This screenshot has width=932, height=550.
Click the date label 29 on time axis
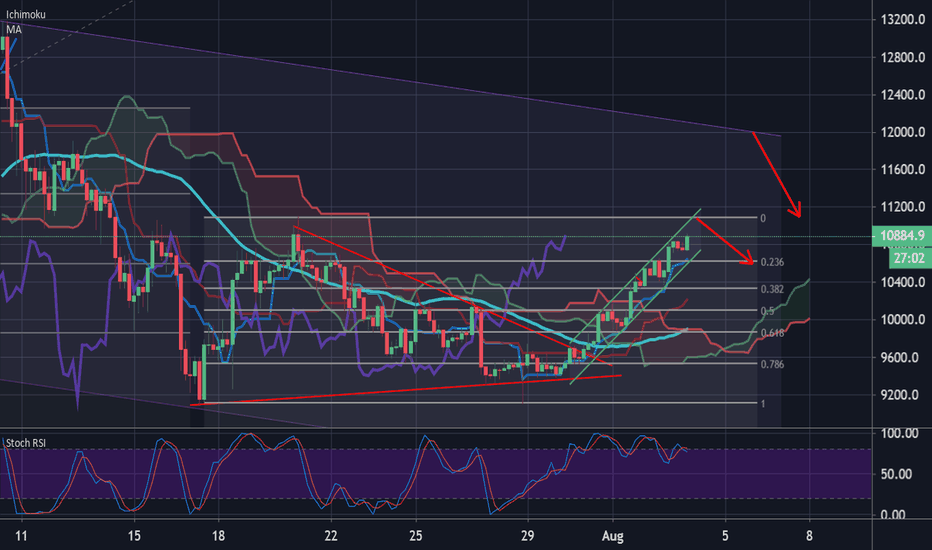(x=528, y=536)
